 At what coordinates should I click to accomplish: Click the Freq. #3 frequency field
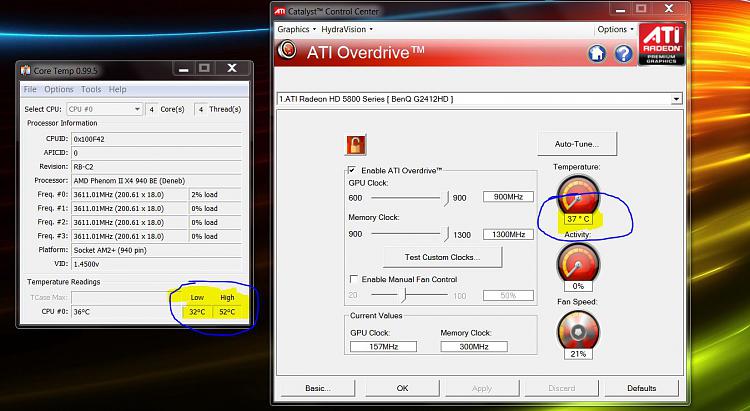pos(130,236)
